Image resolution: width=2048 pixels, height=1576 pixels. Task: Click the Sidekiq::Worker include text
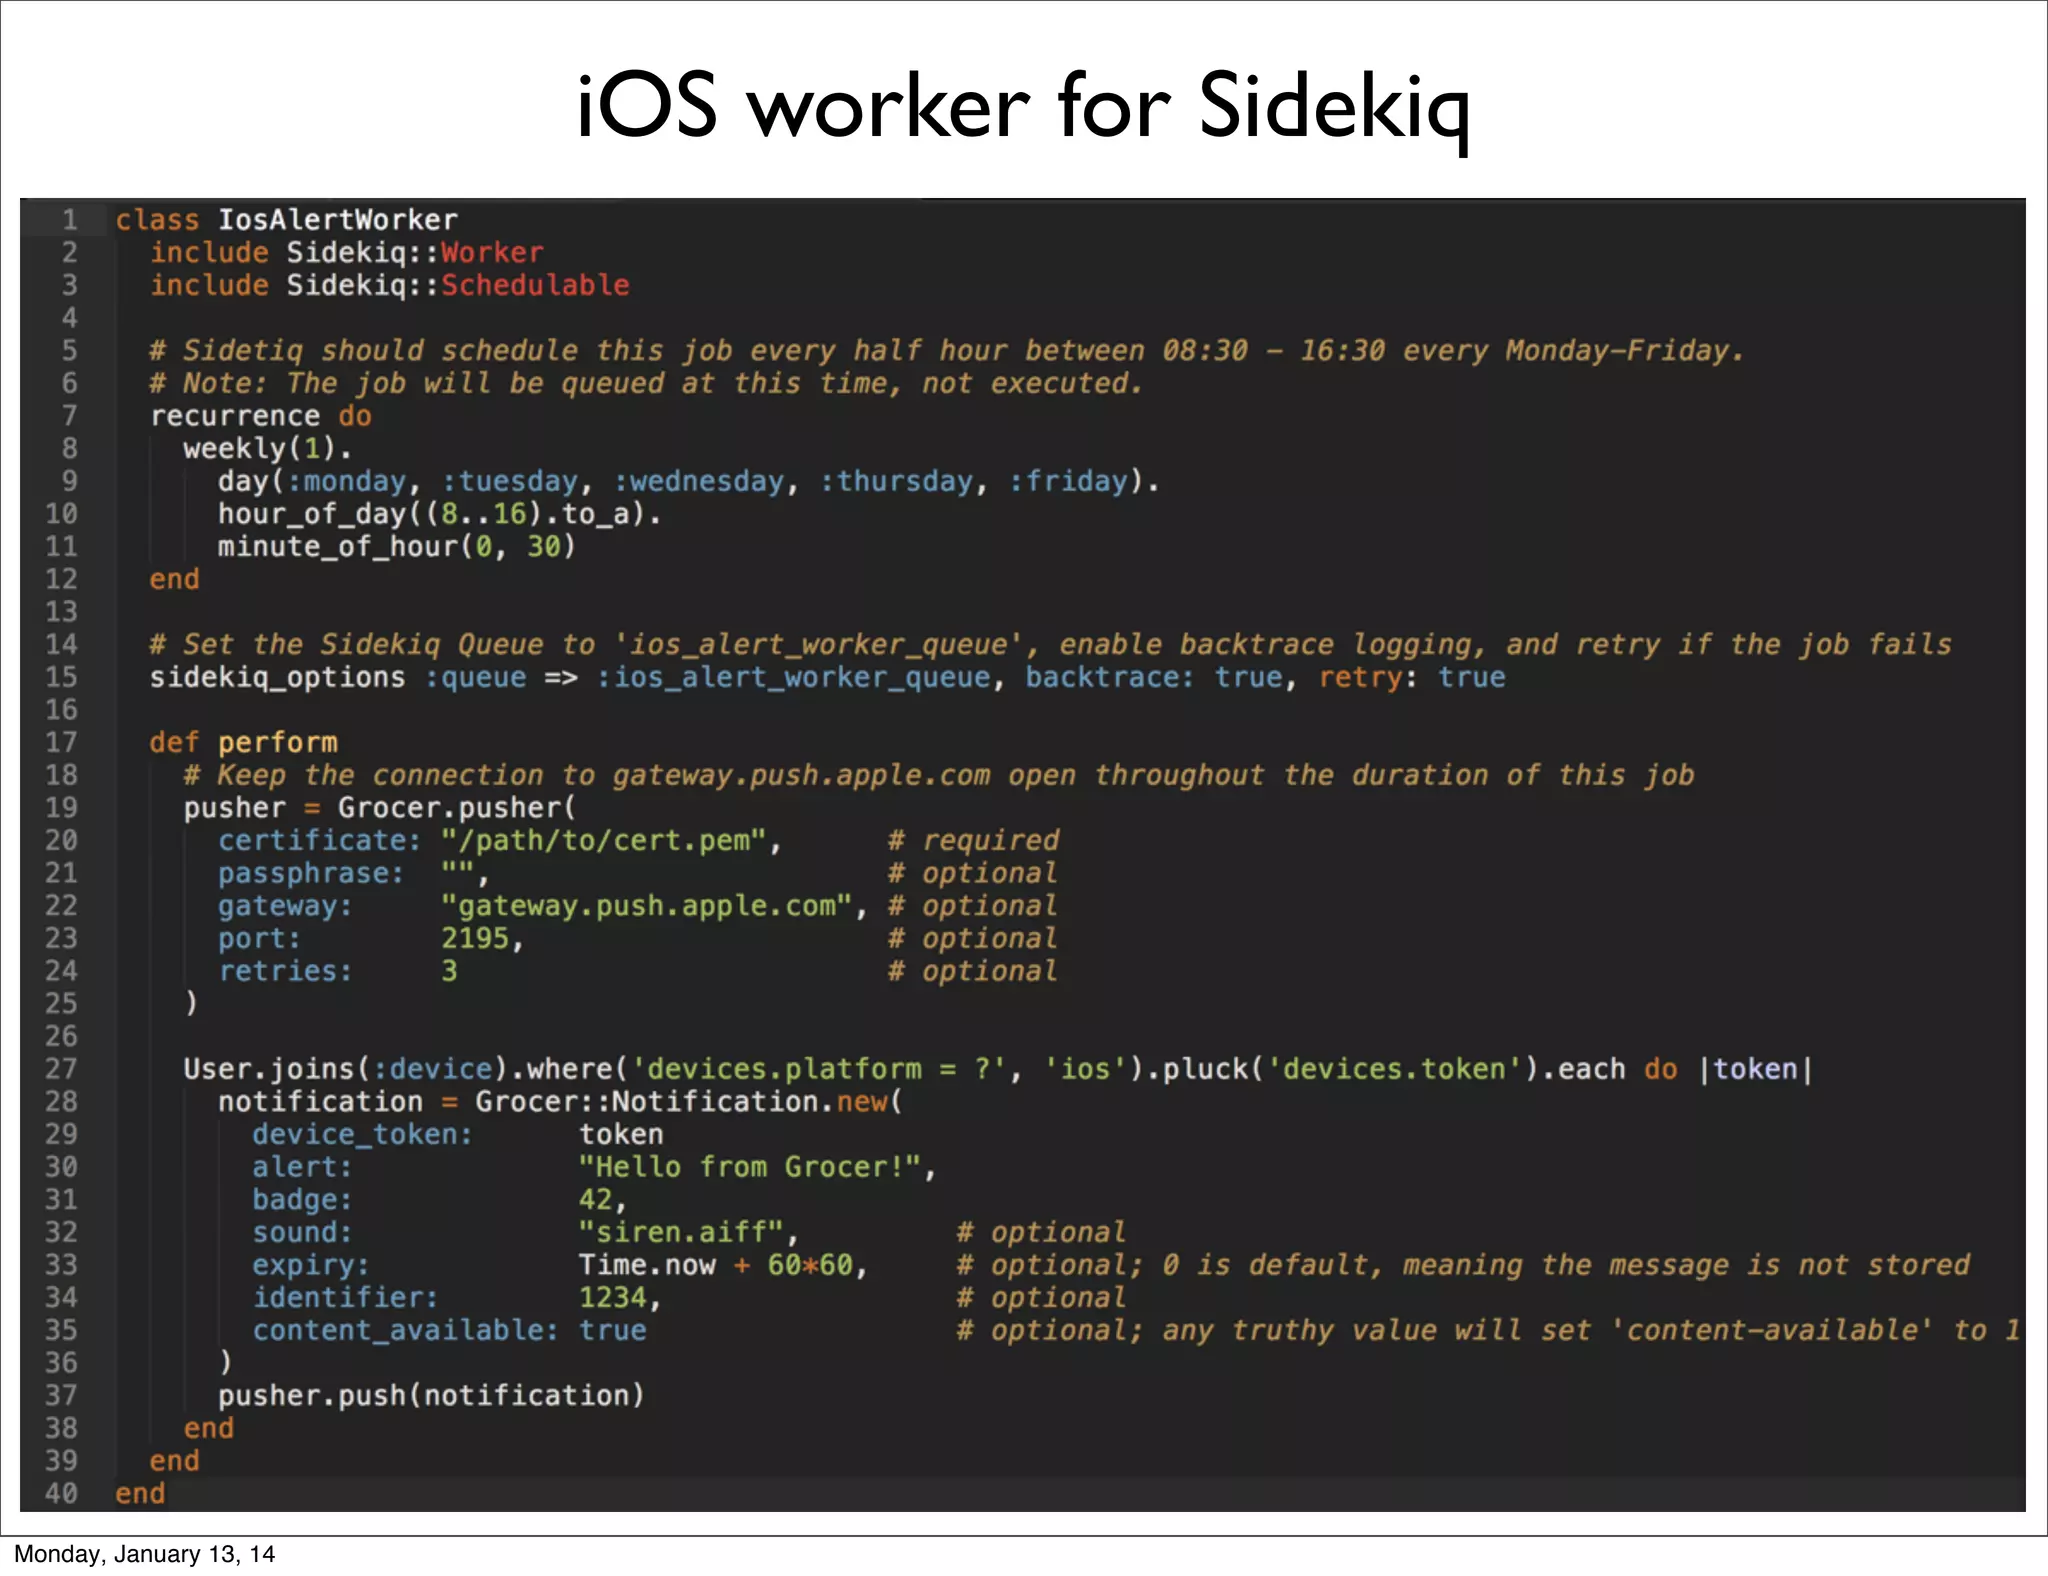(414, 252)
